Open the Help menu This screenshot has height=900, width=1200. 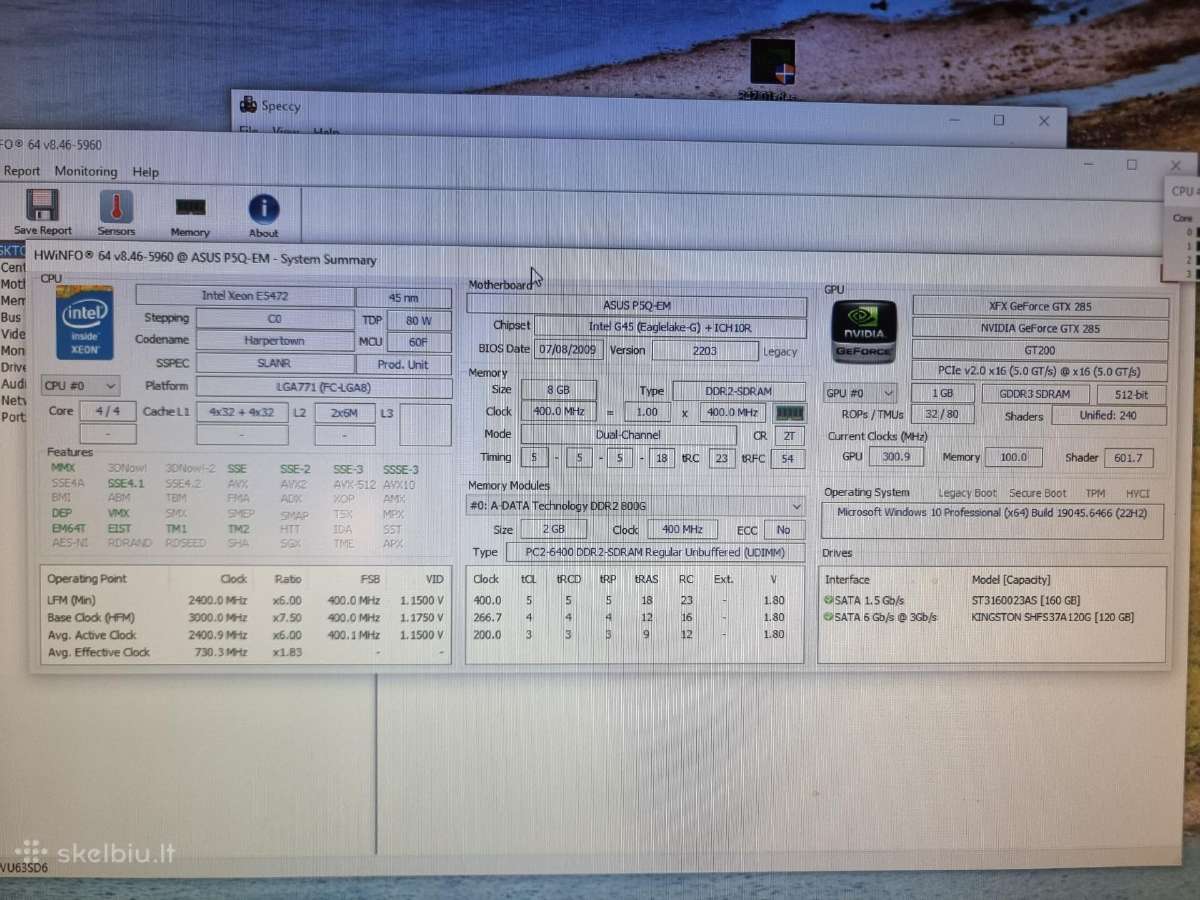pos(146,172)
